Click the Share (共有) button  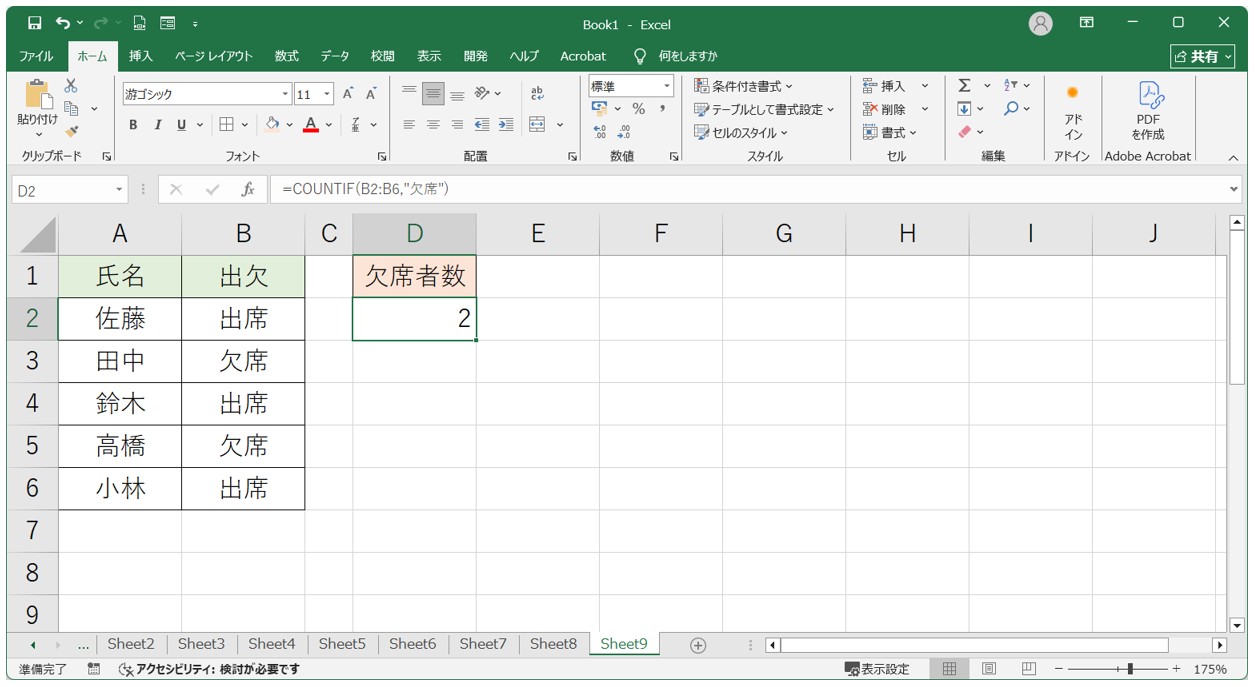(x=1205, y=56)
